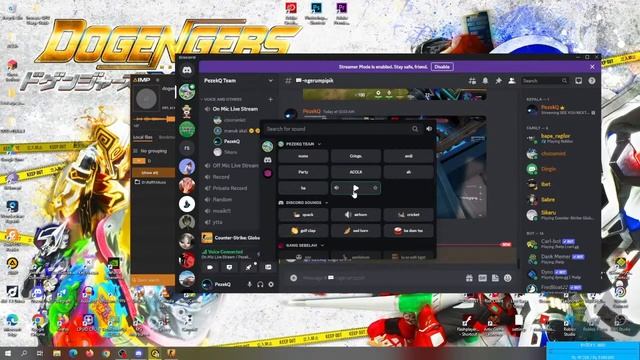Open the Help question mark icon
This screenshot has height=360, width=640.
coord(592,81)
